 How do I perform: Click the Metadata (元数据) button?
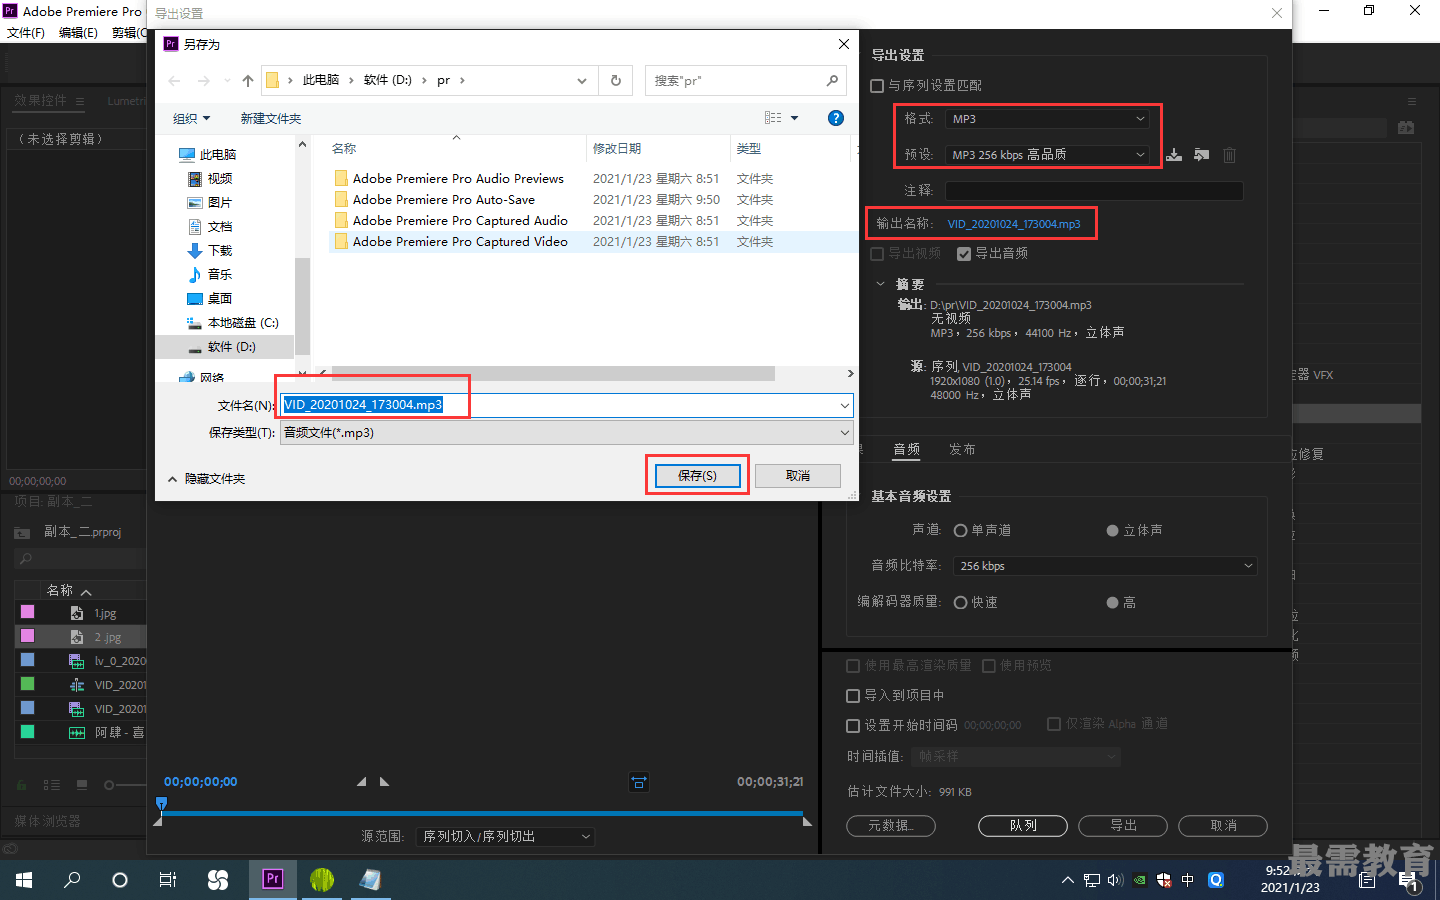point(891,826)
